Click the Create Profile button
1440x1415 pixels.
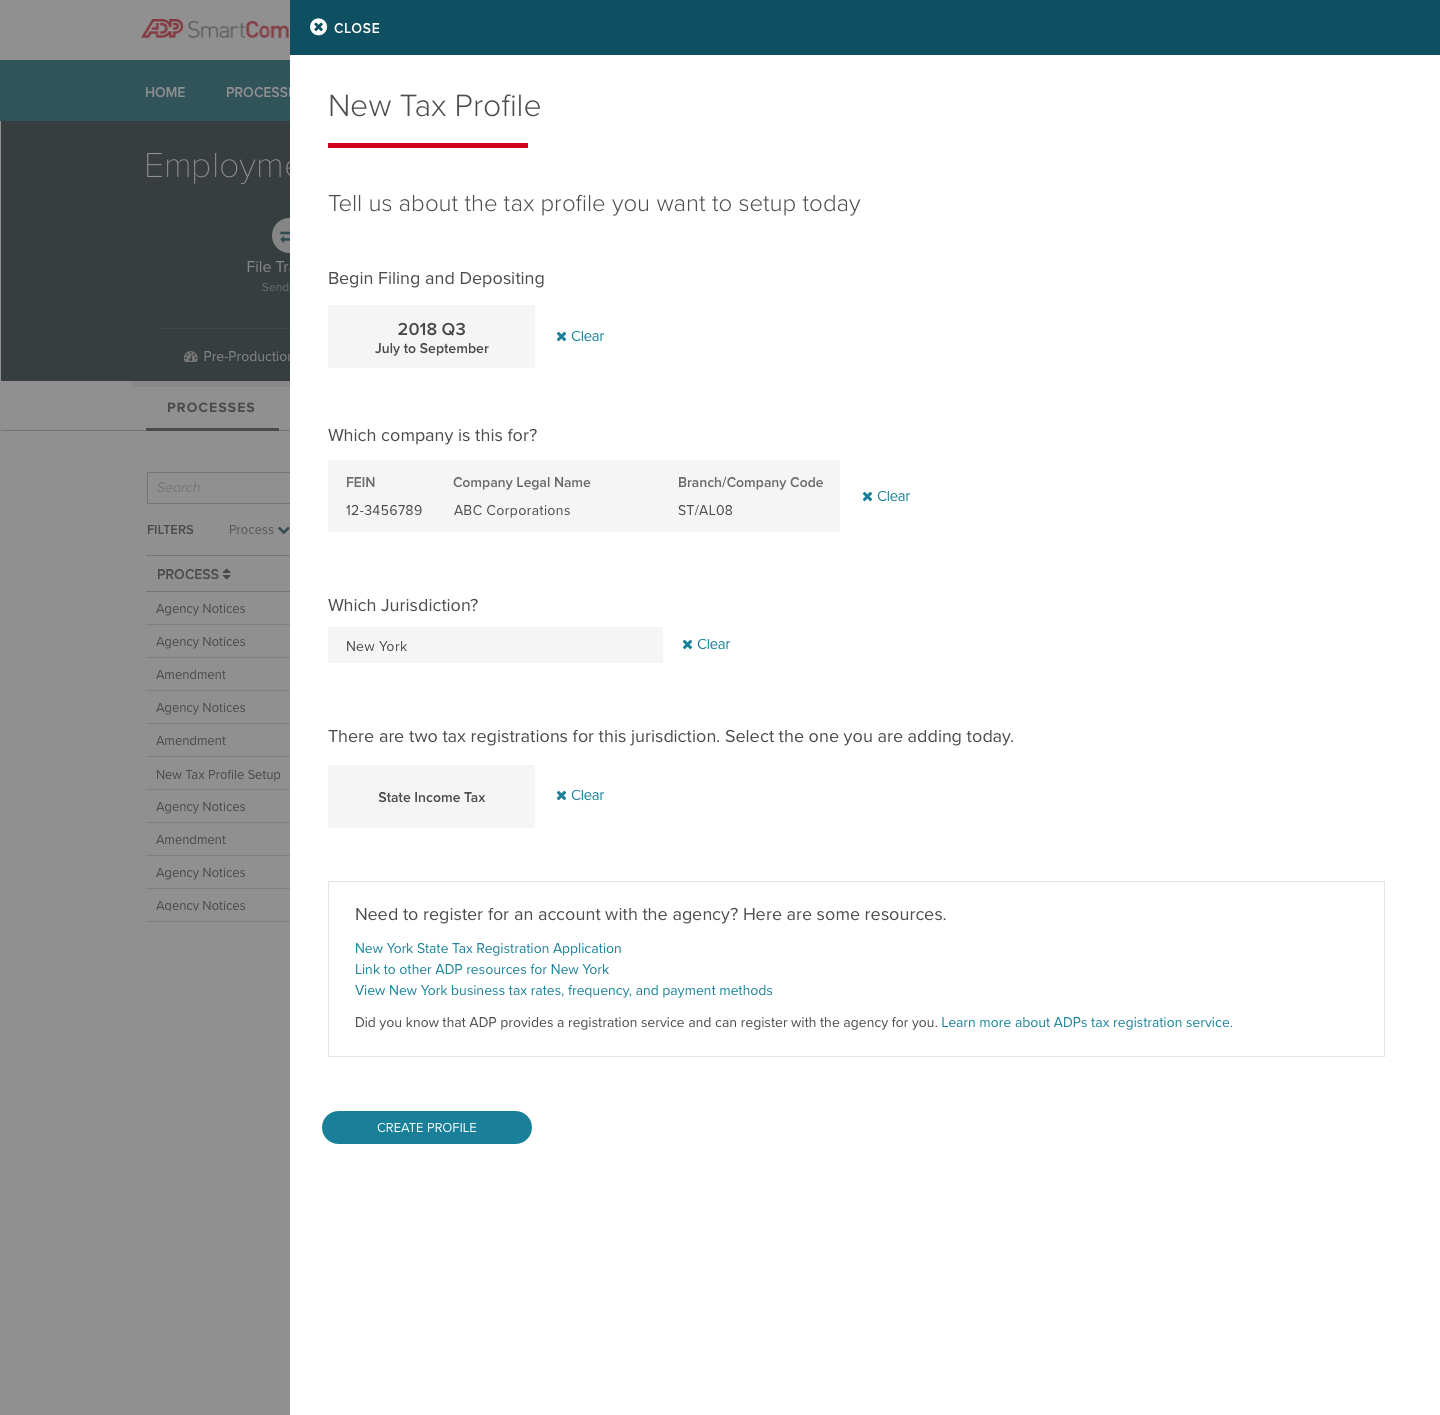point(427,1127)
